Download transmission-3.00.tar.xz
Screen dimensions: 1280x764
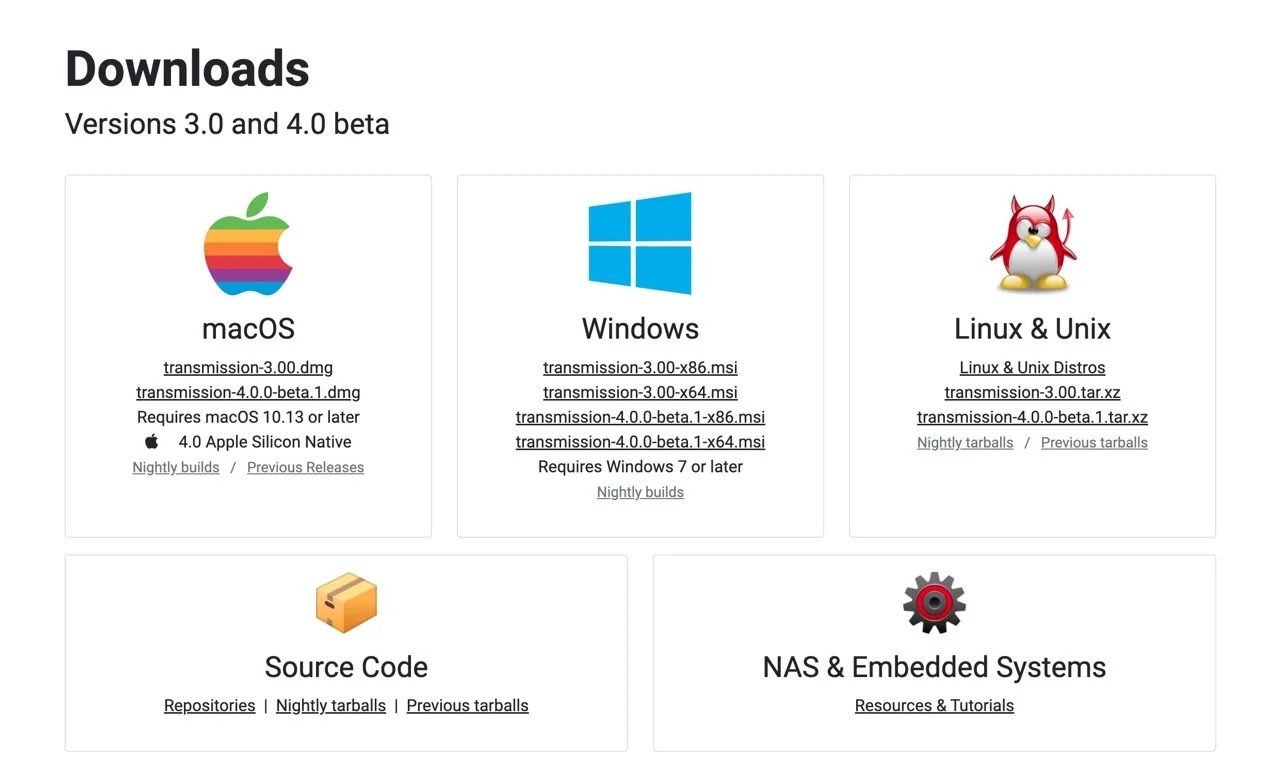point(1032,393)
